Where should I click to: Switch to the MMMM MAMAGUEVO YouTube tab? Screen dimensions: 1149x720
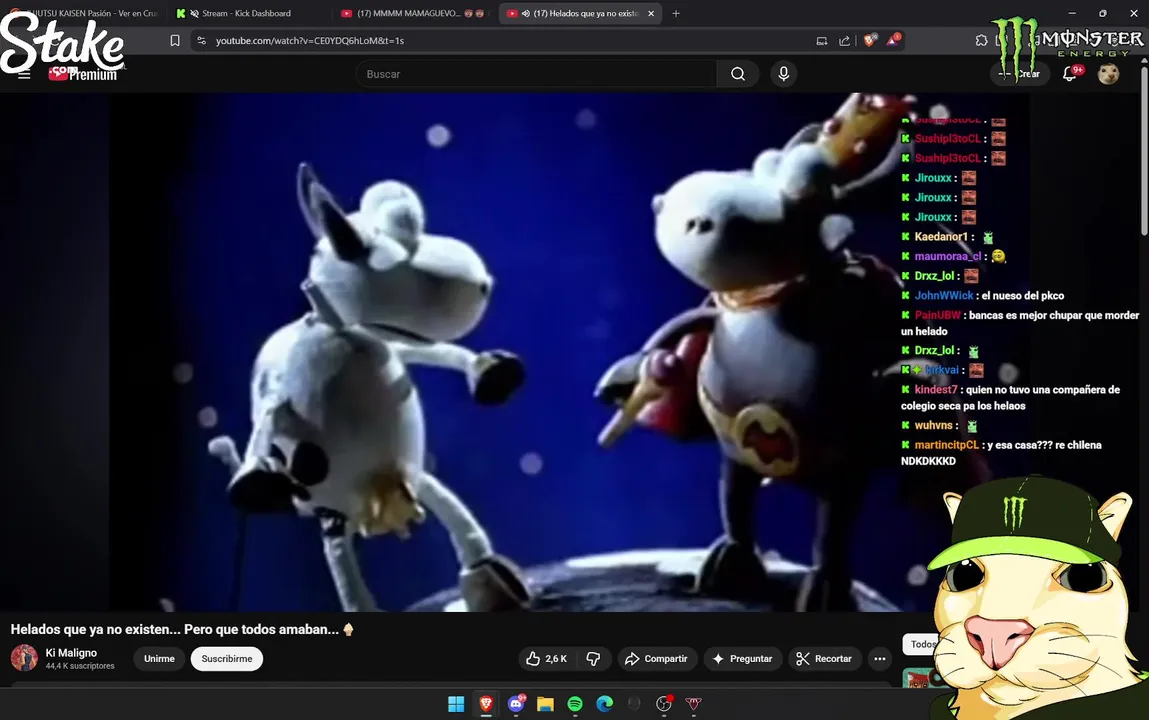(x=414, y=13)
